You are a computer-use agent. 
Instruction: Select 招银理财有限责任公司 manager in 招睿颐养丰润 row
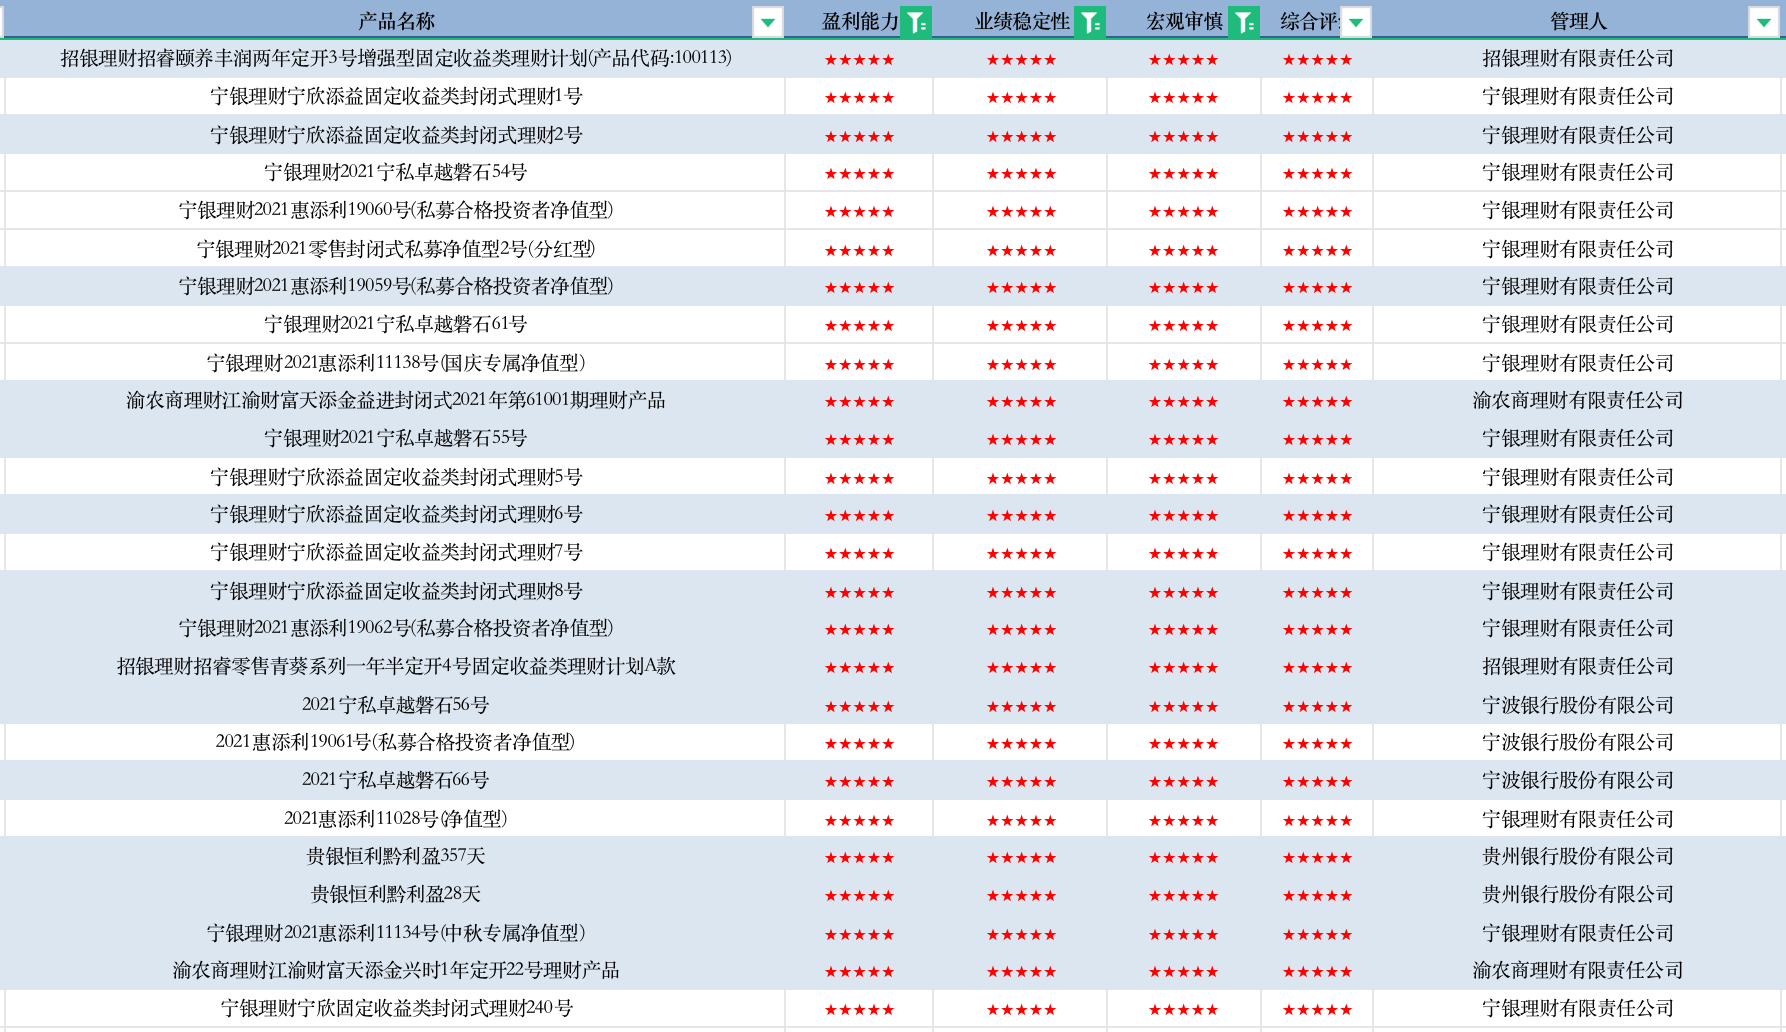1577,58
